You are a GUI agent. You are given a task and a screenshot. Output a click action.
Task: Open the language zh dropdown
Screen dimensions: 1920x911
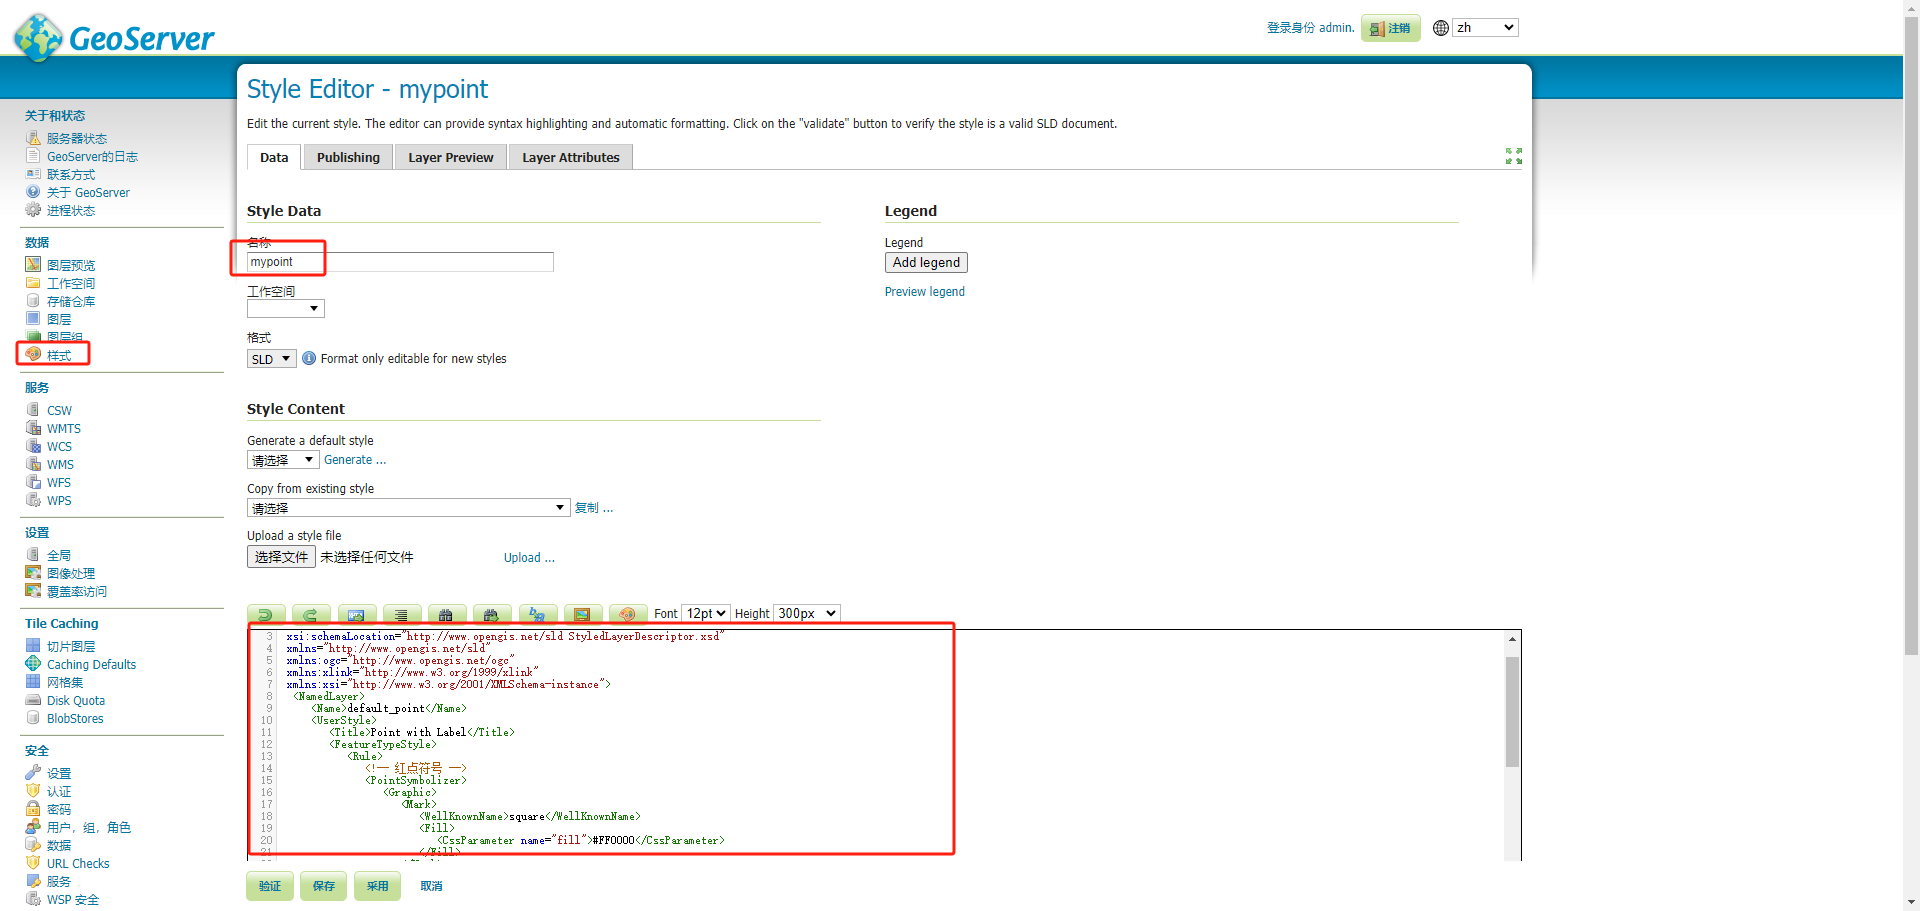coord(1485,28)
